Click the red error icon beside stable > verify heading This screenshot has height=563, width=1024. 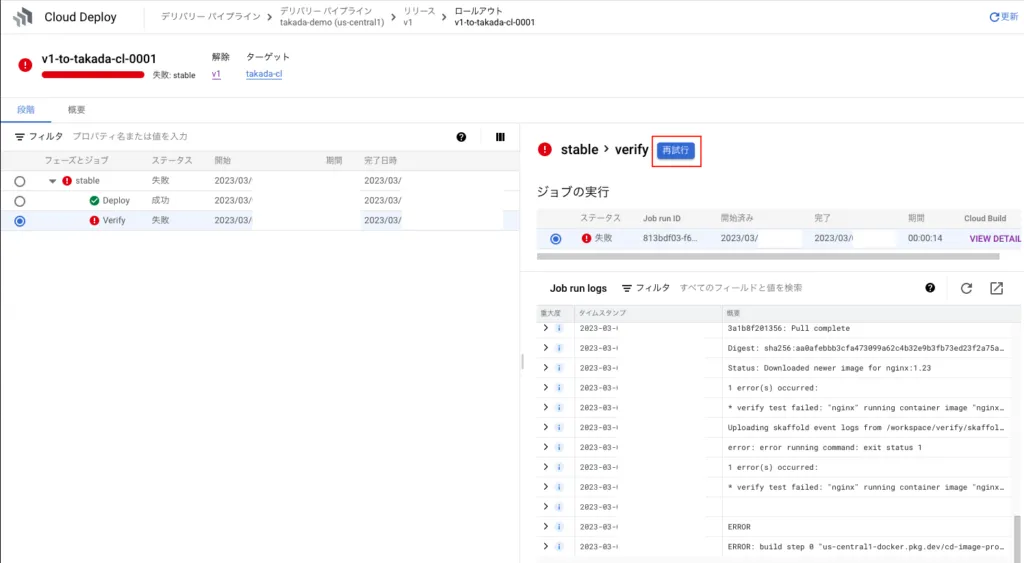pyautogui.click(x=545, y=150)
